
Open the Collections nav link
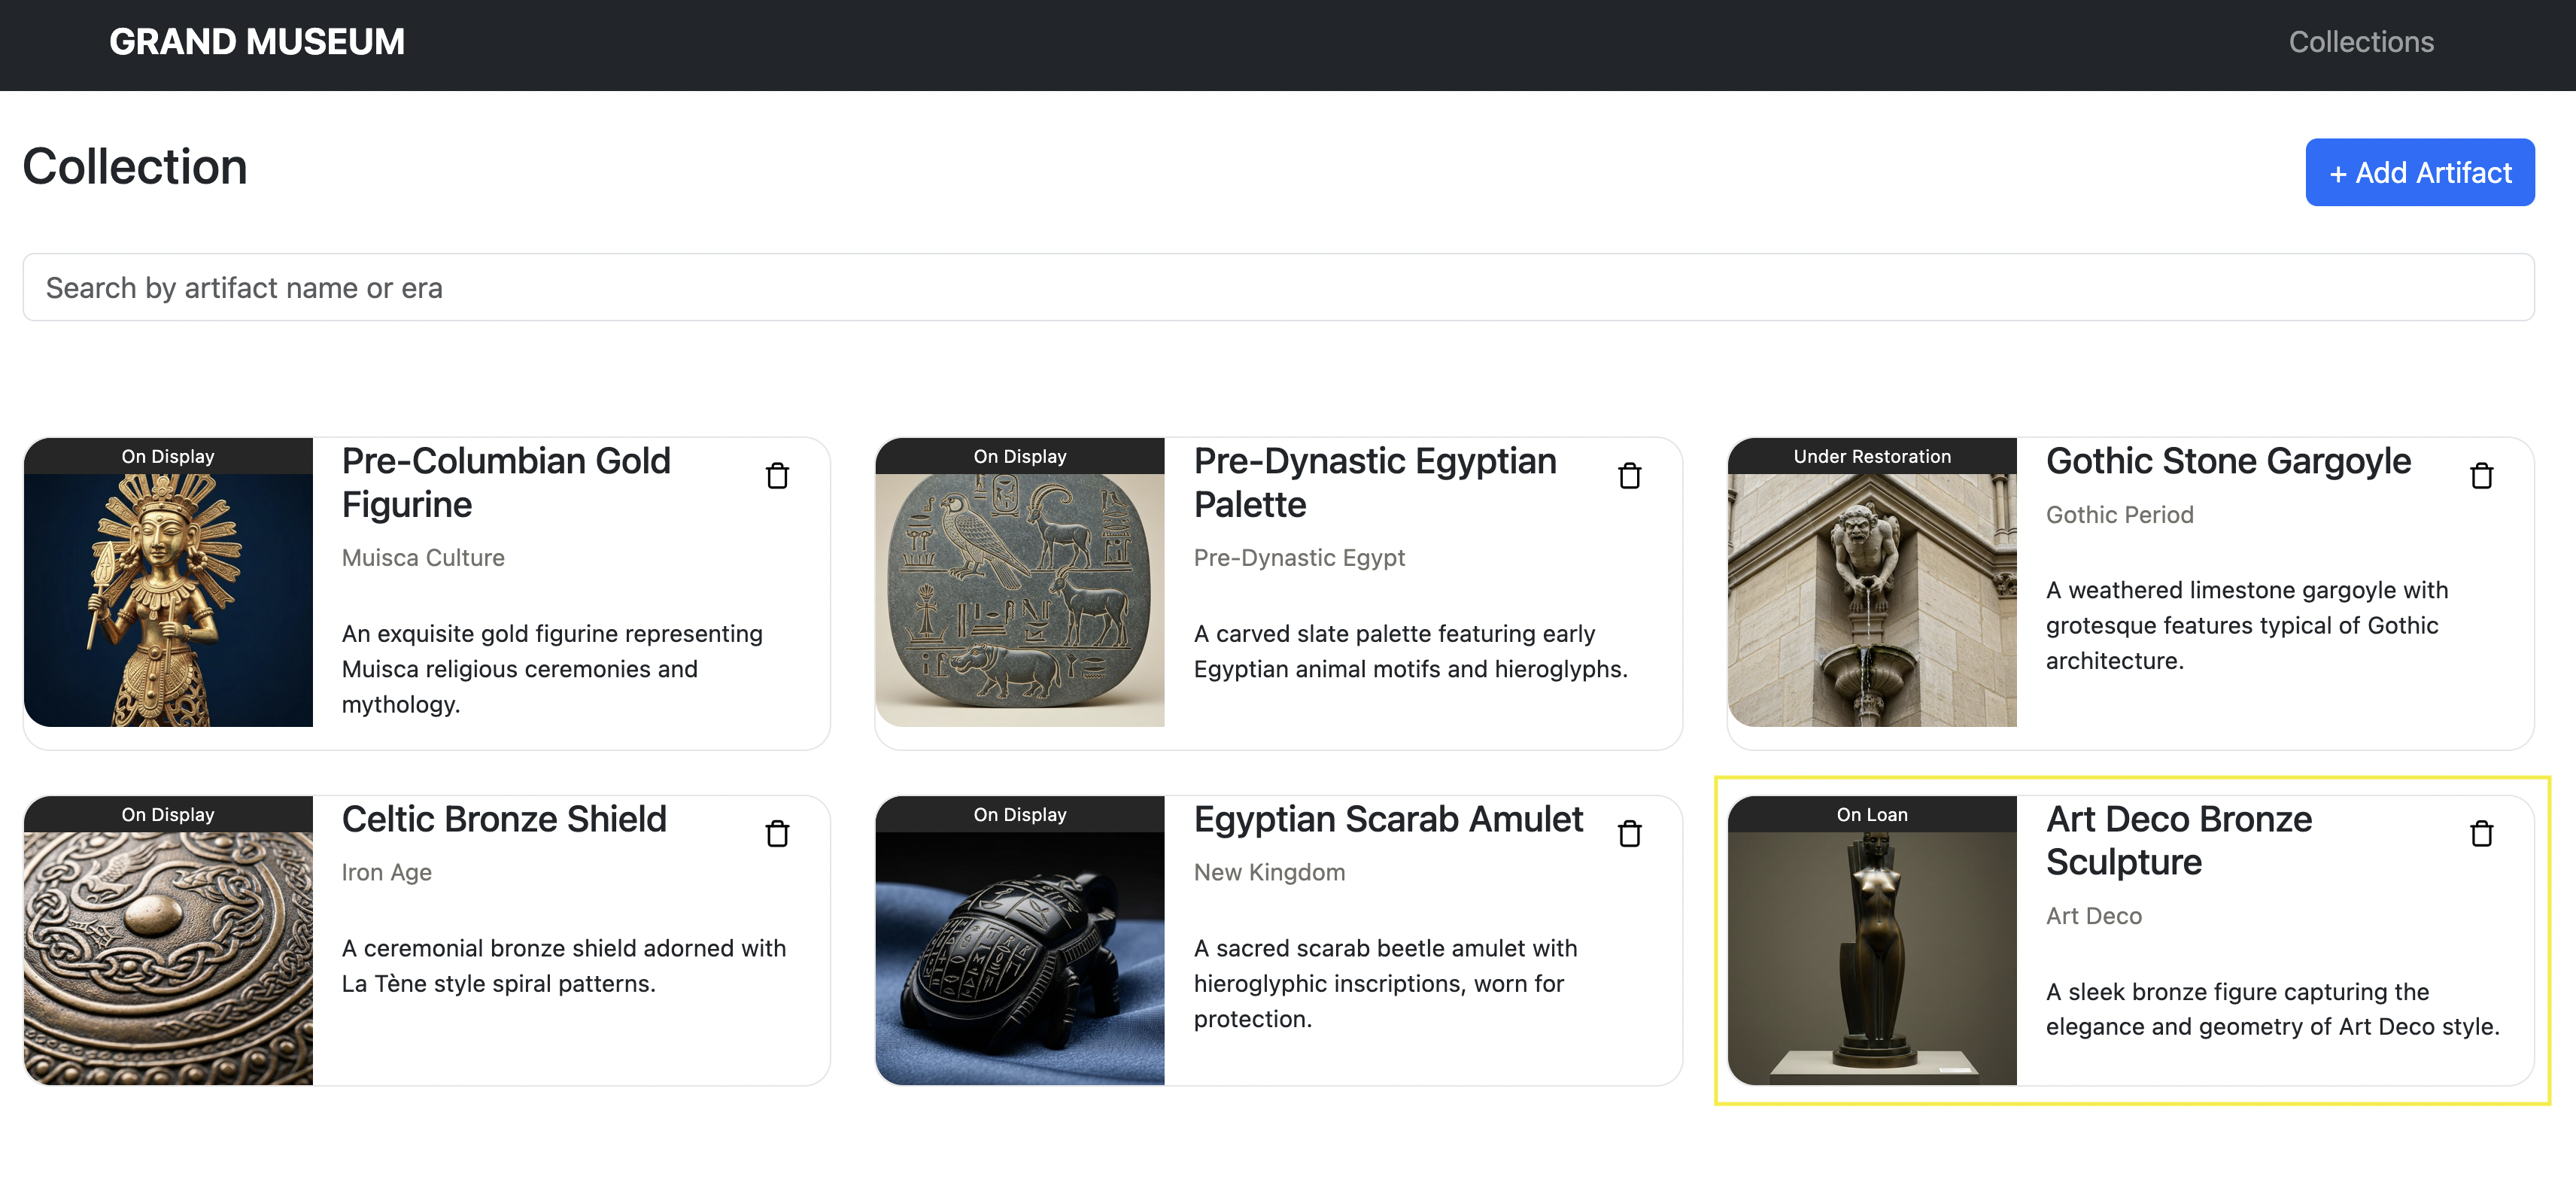[x=2361, y=42]
